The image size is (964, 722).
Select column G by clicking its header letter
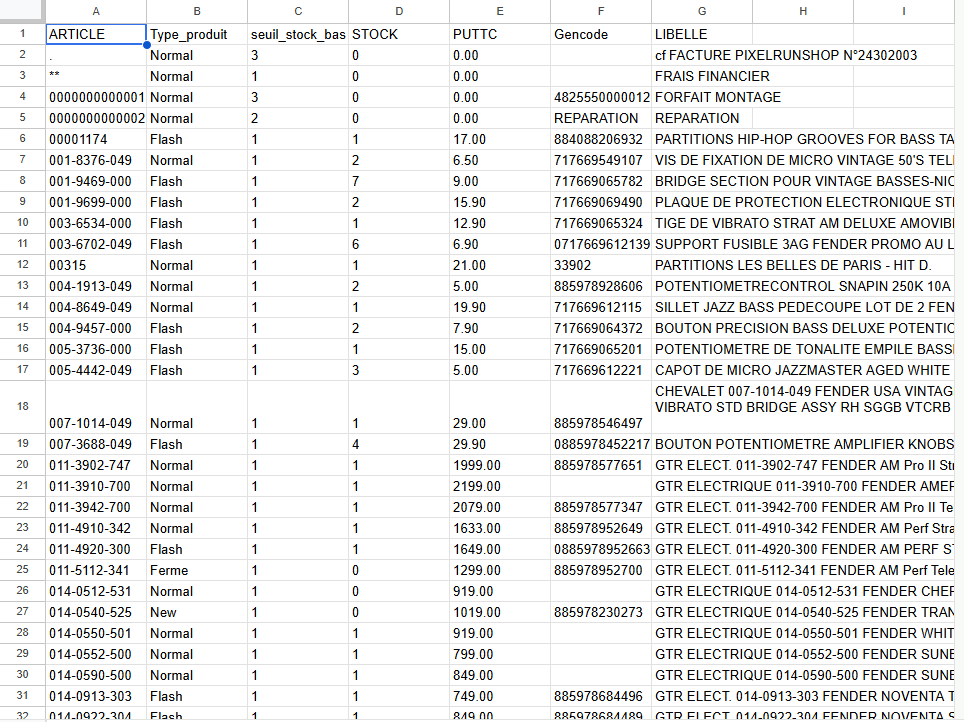tap(701, 11)
